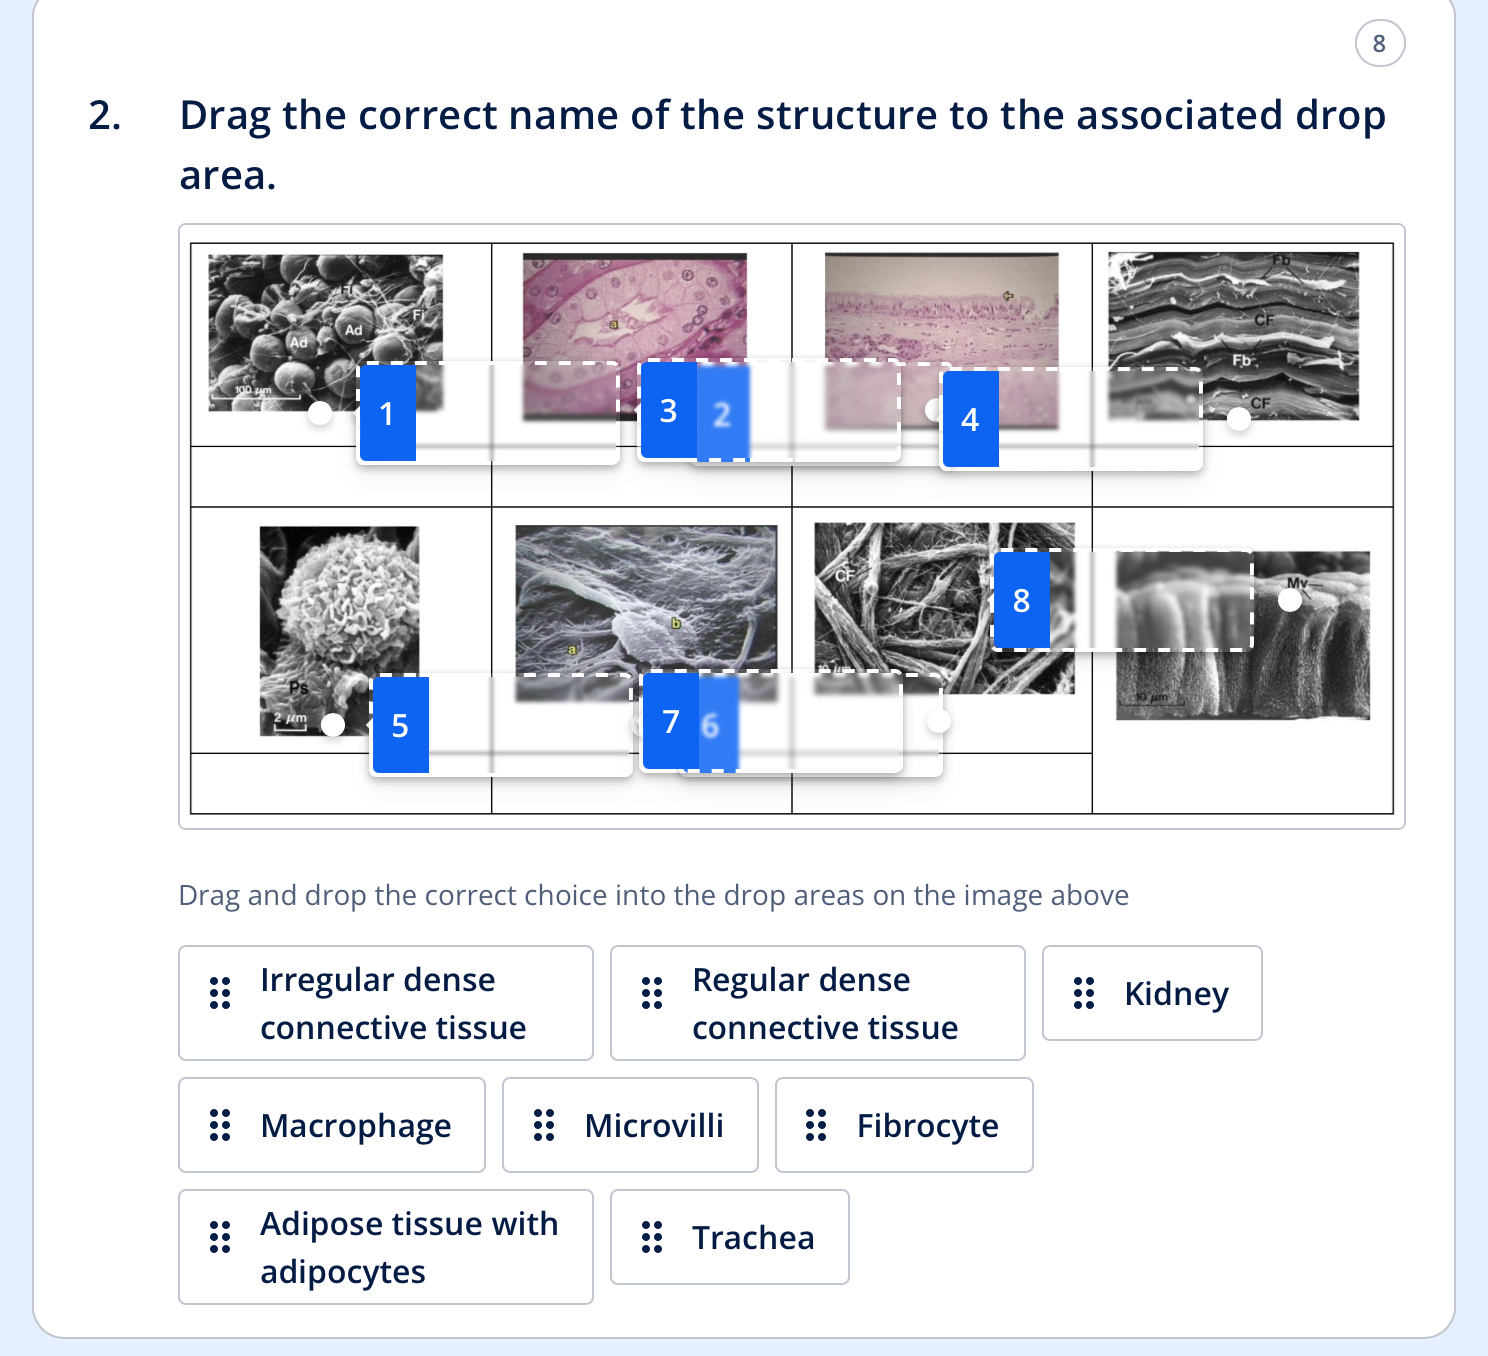Select drop area marker 1
Viewport: 1488px width, 1356px height.
(x=386, y=413)
